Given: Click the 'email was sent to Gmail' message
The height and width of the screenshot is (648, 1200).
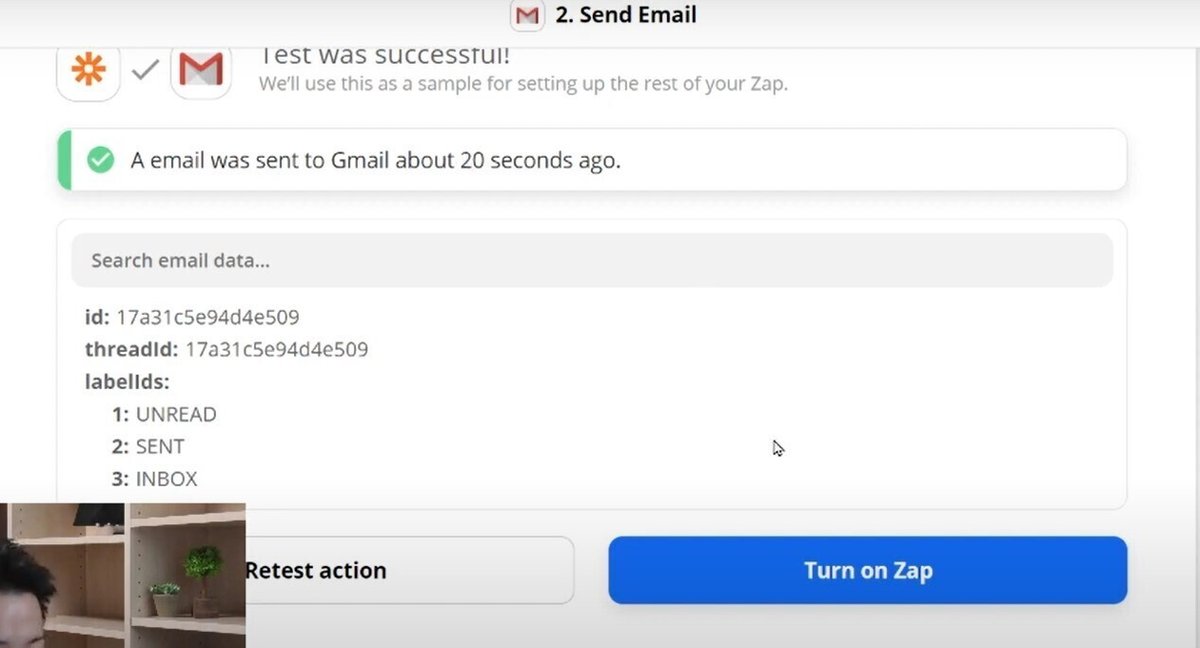Looking at the screenshot, I should click(375, 160).
